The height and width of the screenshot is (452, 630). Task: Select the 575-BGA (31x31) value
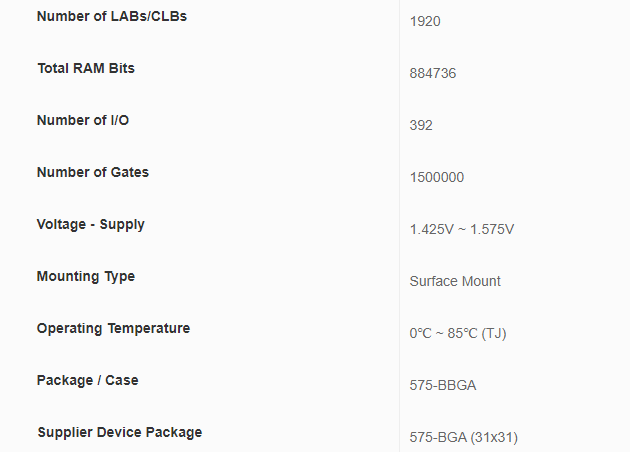click(463, 437)
